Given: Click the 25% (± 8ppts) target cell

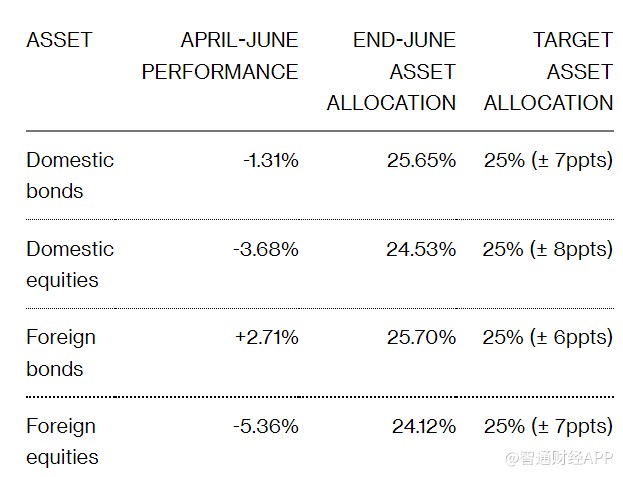Looking at the screenshot, I should 547,249.
